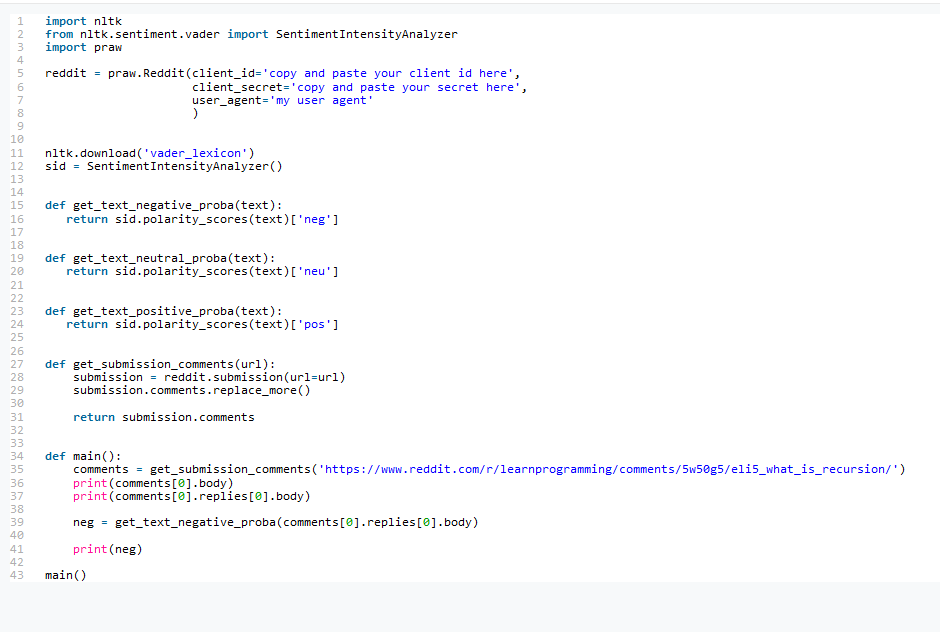This screenshot has height=632, width=940.
Task: Click the get_submission_comments function definition
Action: click(160, 364)
